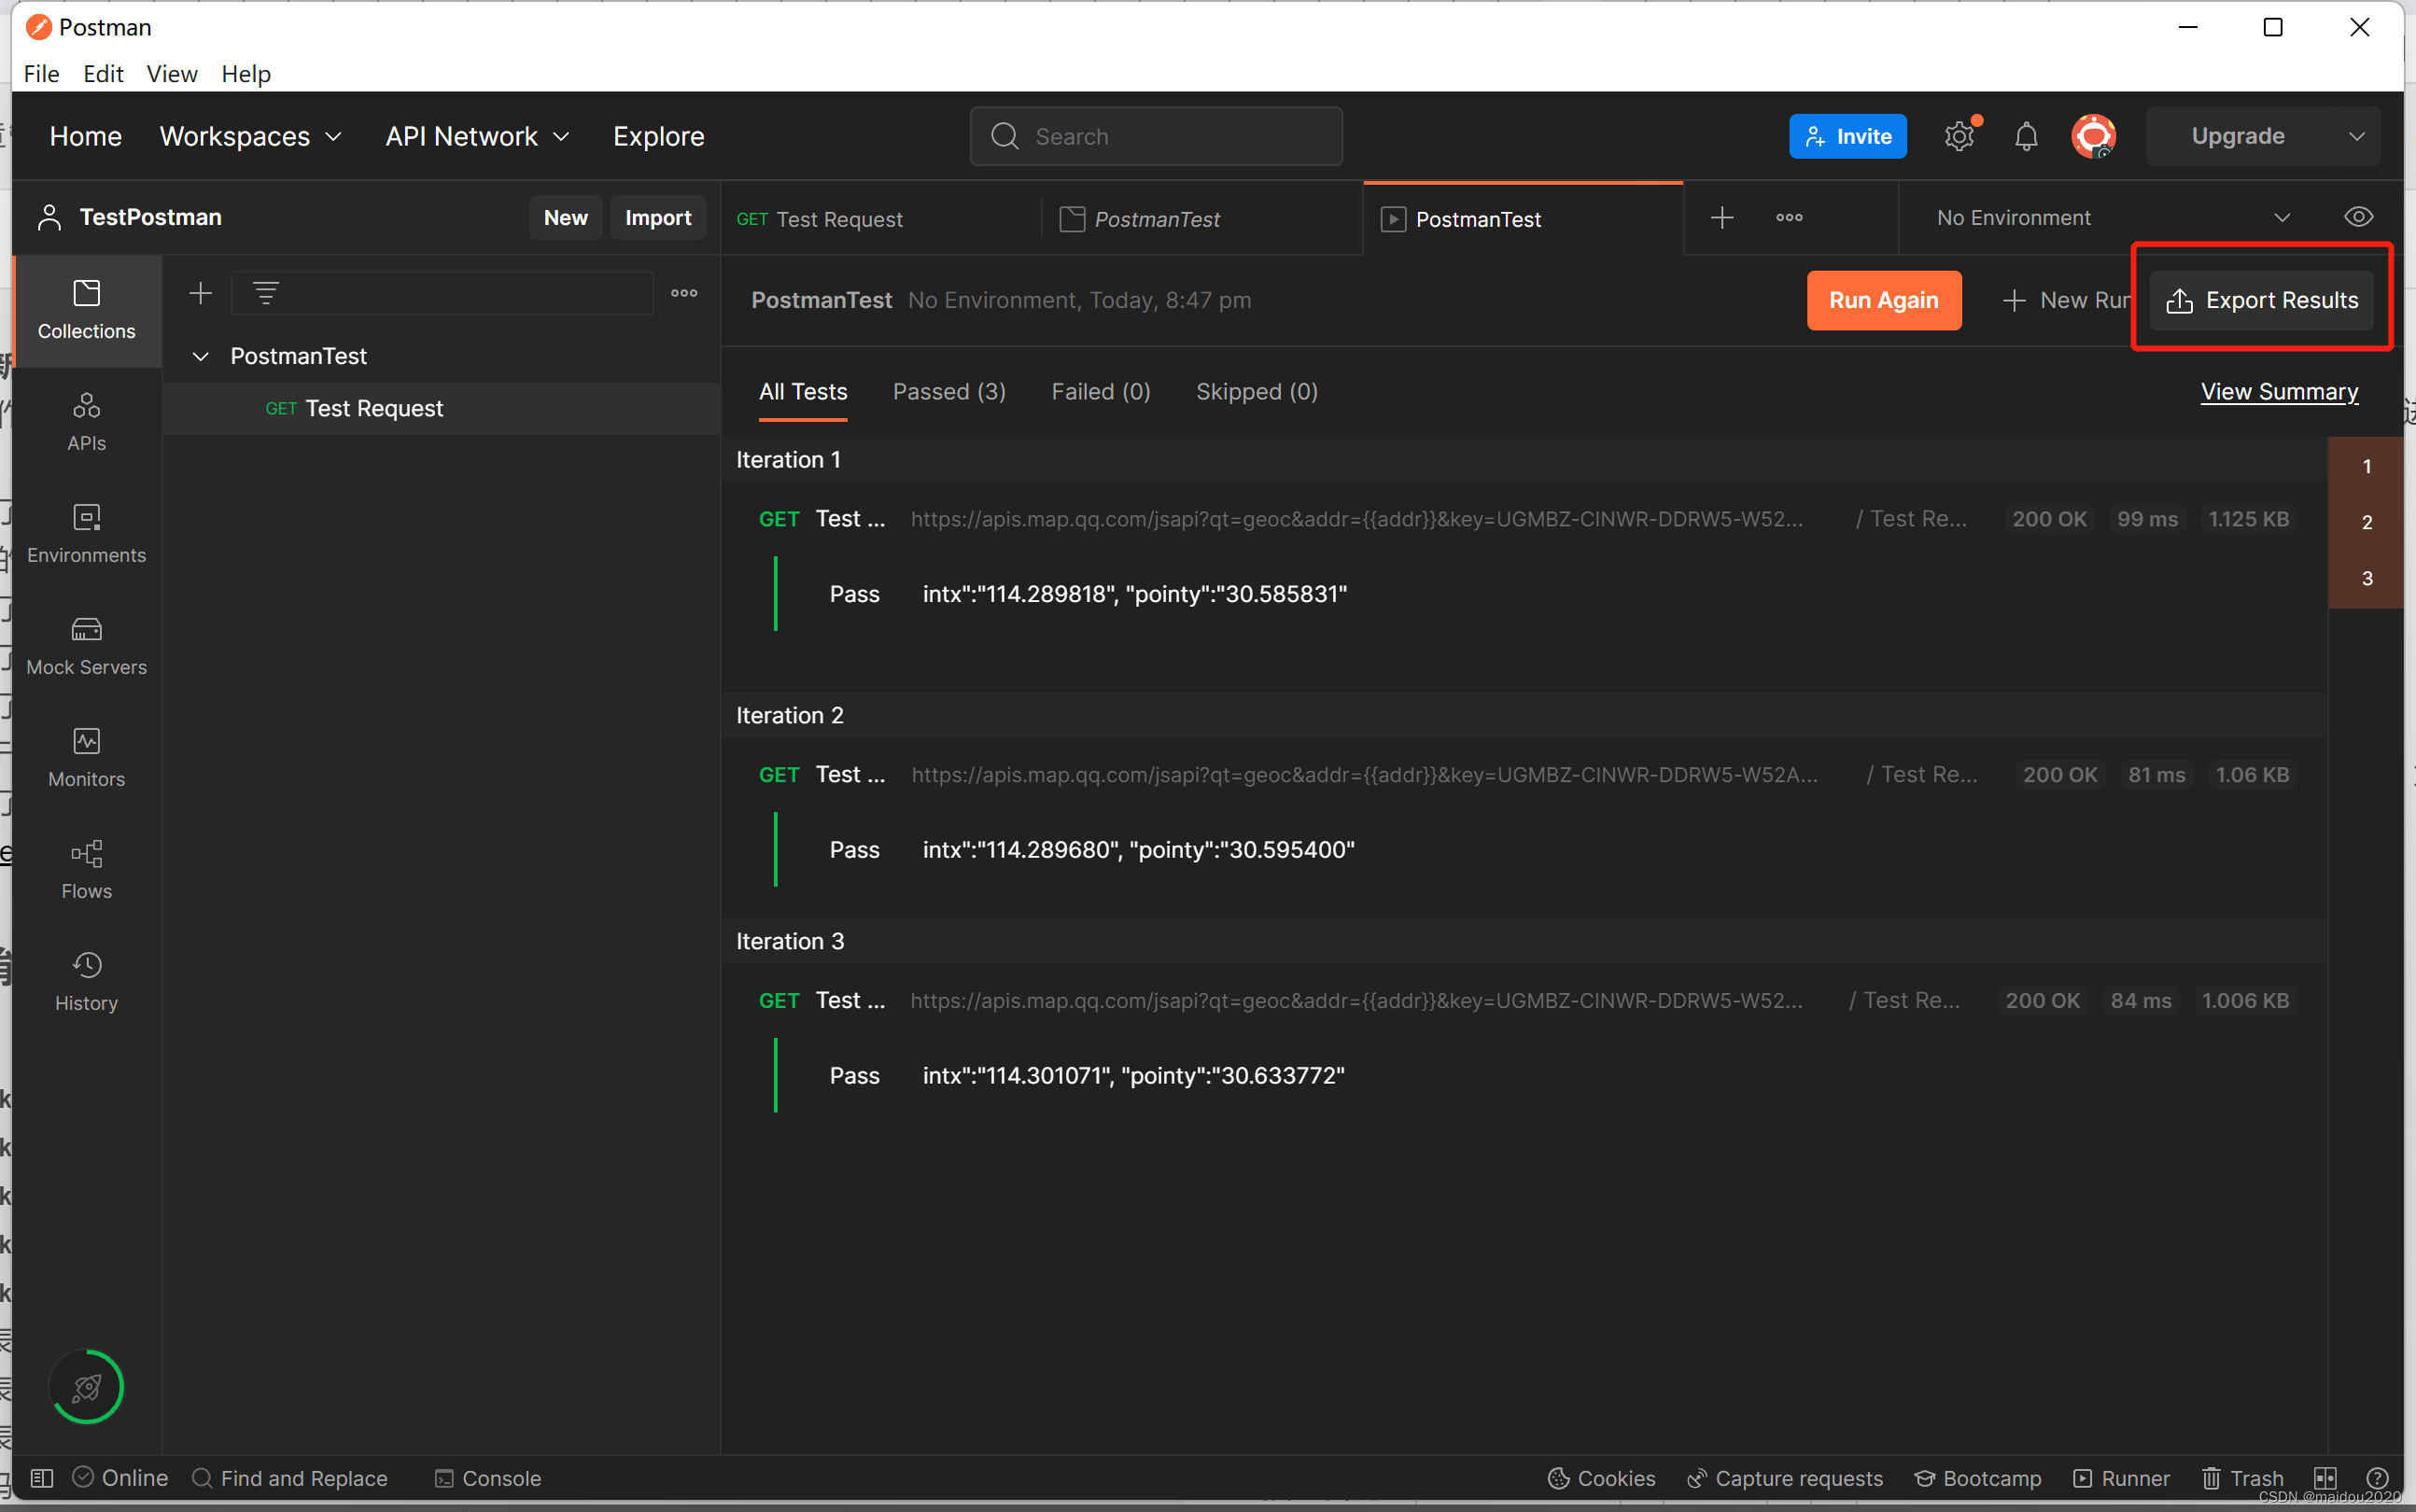Open the APIs panel icon

(x=84, y=418)
